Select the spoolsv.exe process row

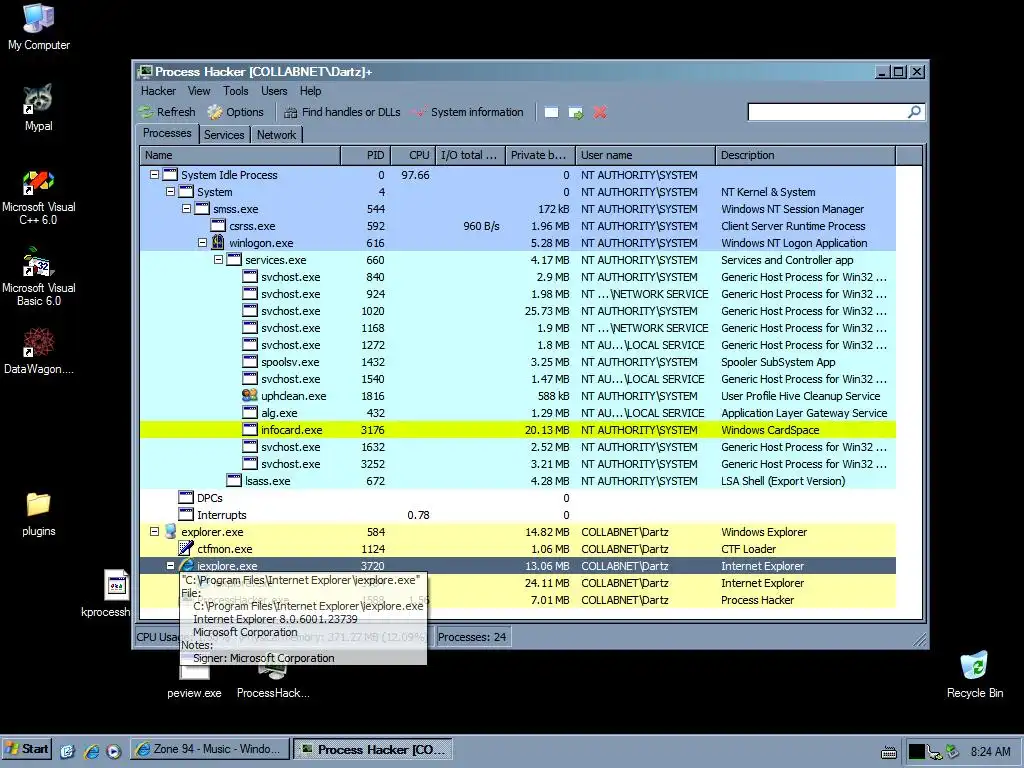tap(518, 362)
